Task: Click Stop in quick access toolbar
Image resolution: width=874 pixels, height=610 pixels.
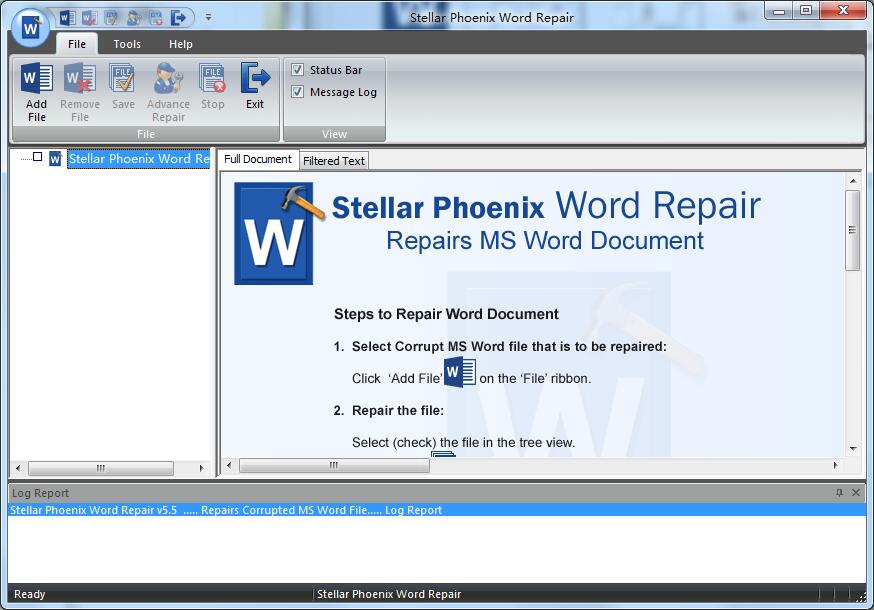Action: coord(156,18)
